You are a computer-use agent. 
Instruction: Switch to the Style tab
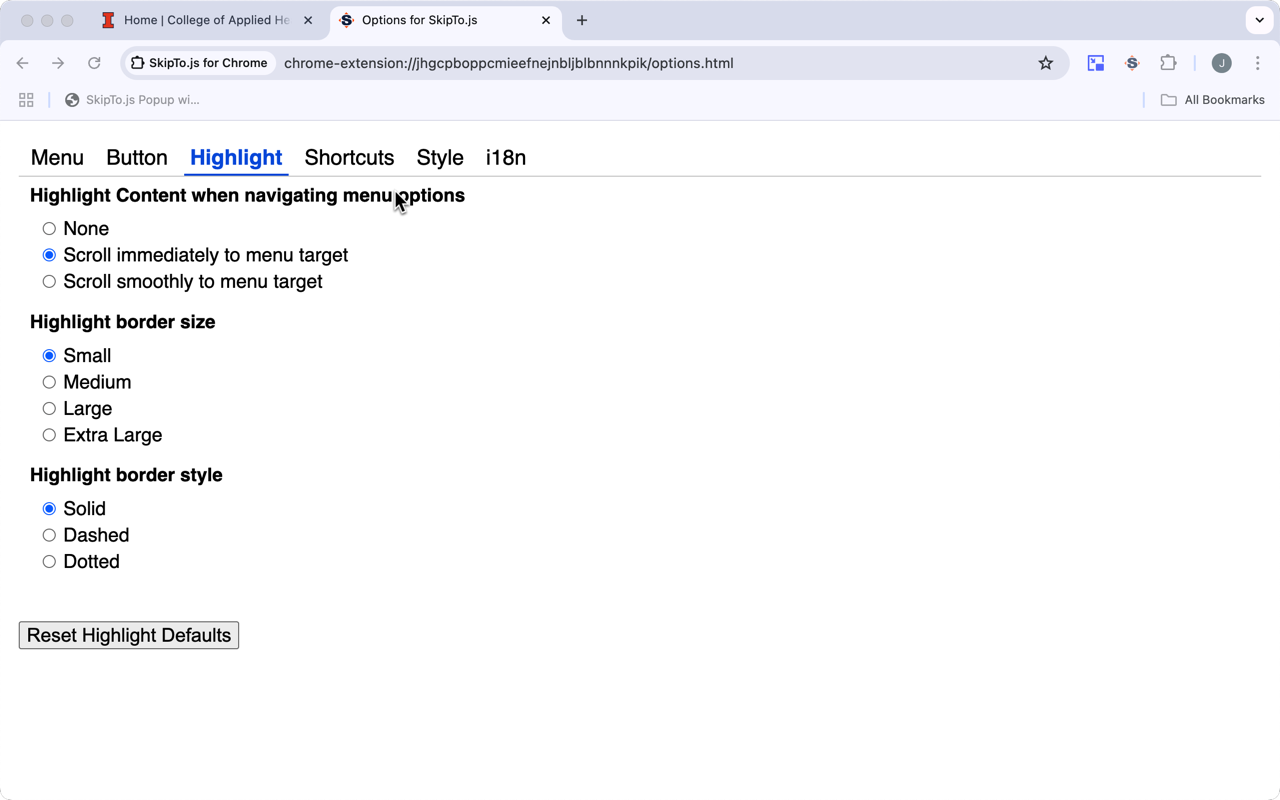click(440, 158)
